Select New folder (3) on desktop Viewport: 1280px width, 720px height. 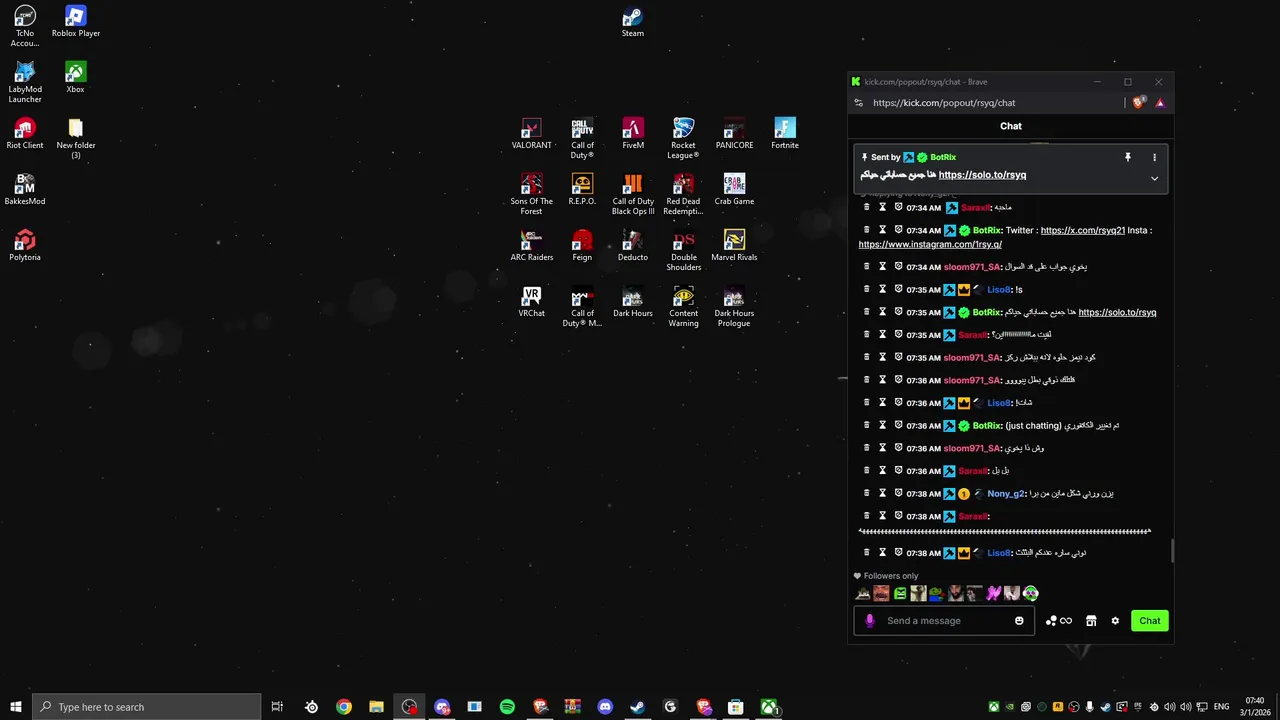(x=76, y=139)
